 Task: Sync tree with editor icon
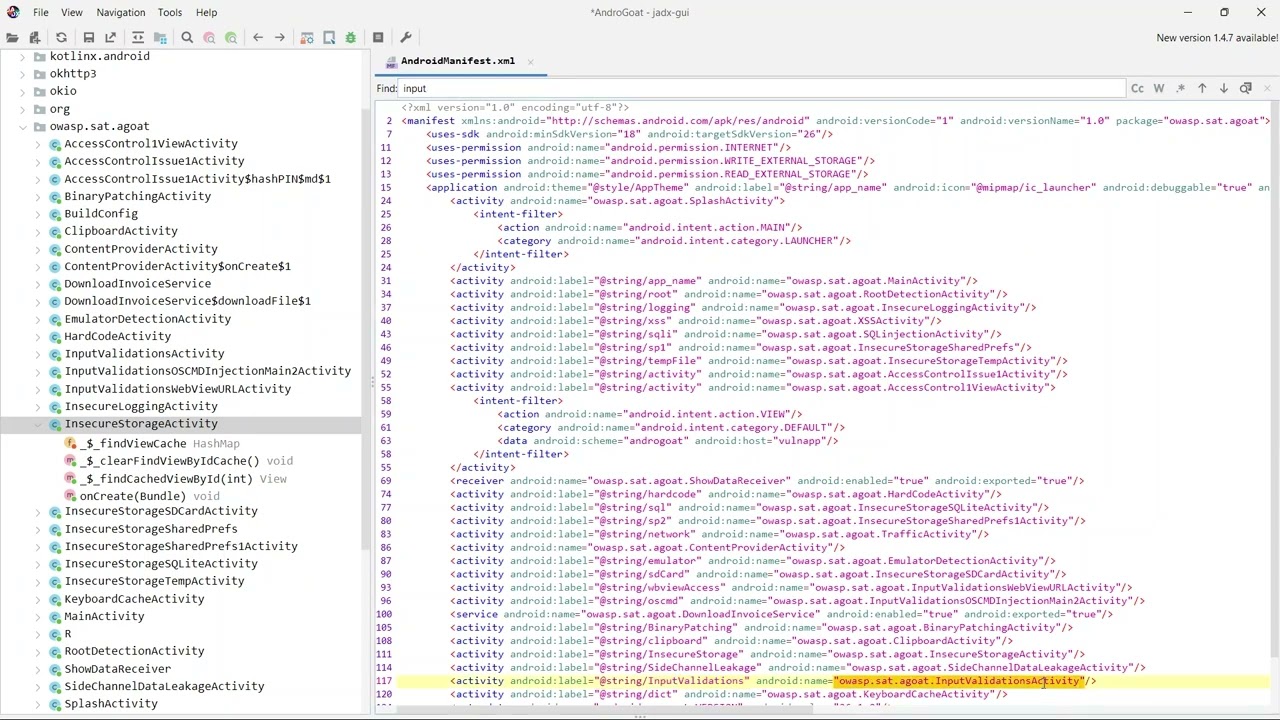pyautogui.click(x=138, y=38)
